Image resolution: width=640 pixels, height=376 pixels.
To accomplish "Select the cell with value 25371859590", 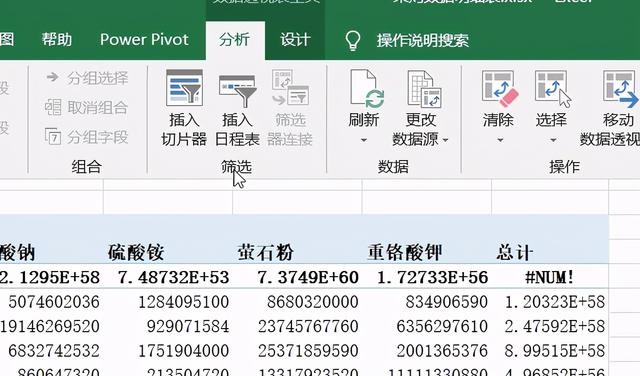I will (297, 351).
